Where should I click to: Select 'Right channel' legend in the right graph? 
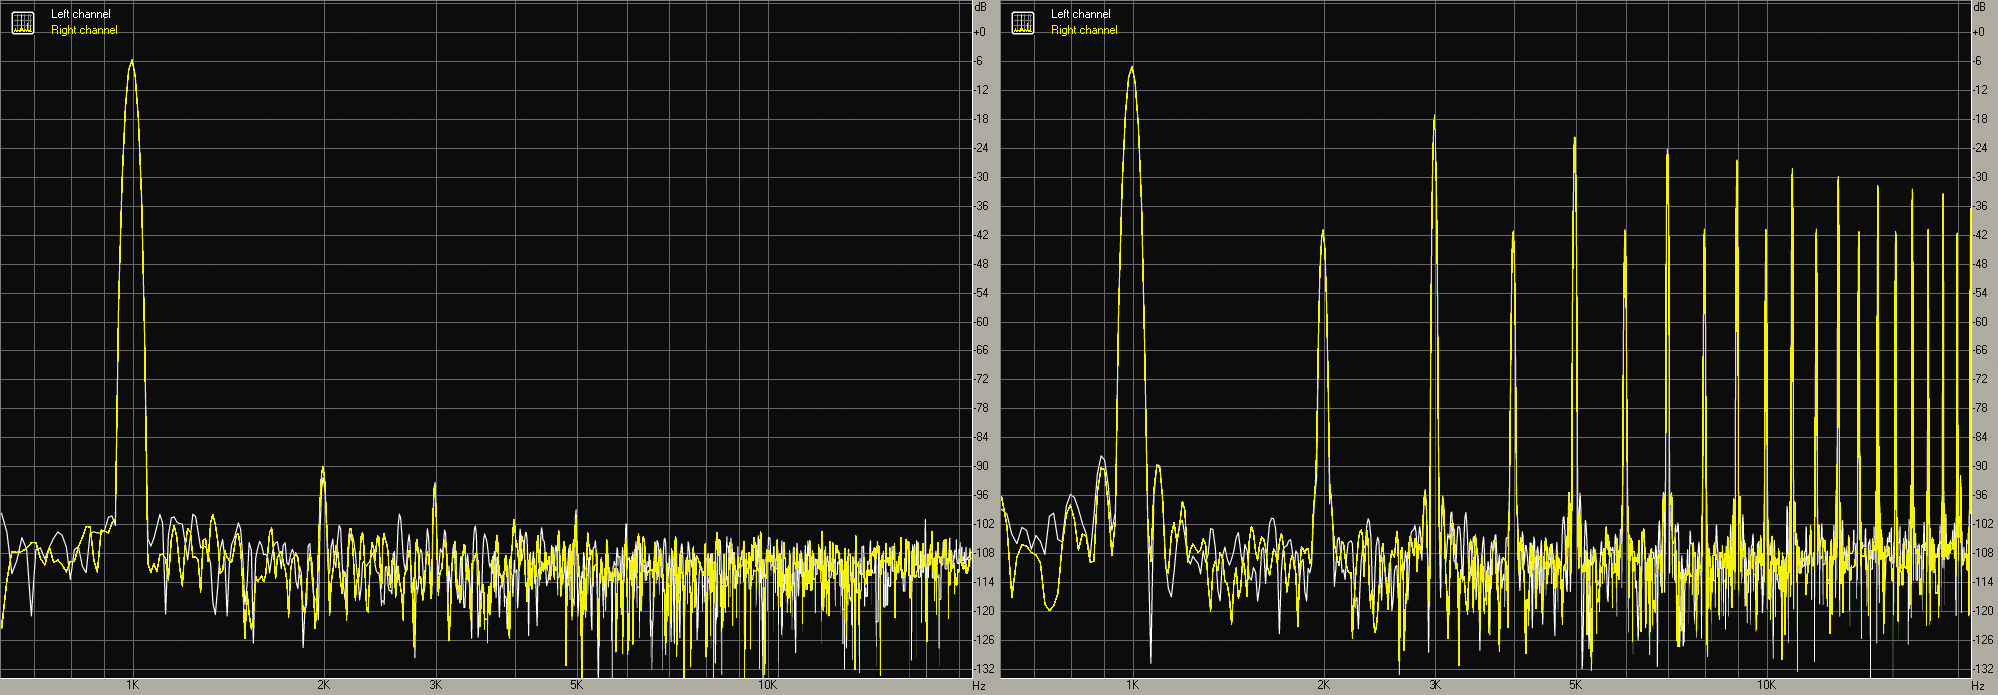(x=1084, y=30)
